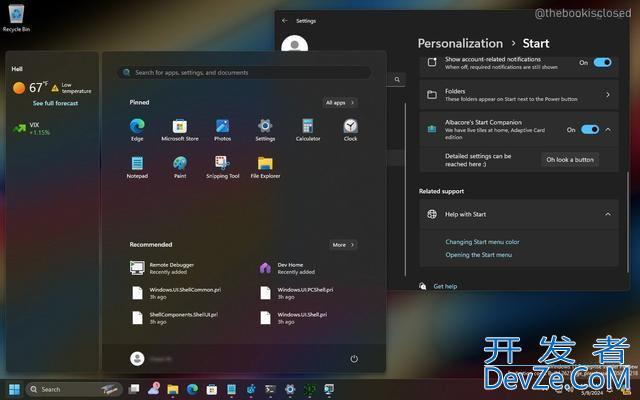Click the Start menu power icon
Viewport: 640px width, 400px height.
coord(354,359)
